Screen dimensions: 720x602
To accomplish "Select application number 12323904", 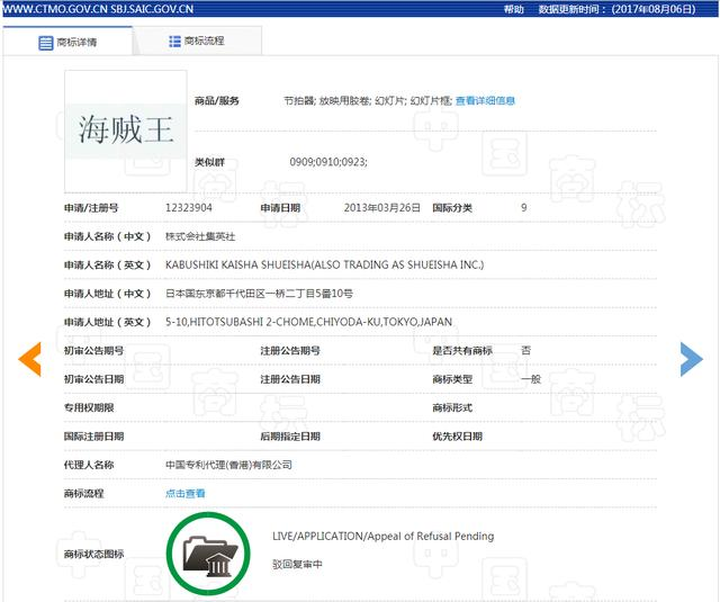I will tap(189, 208).
